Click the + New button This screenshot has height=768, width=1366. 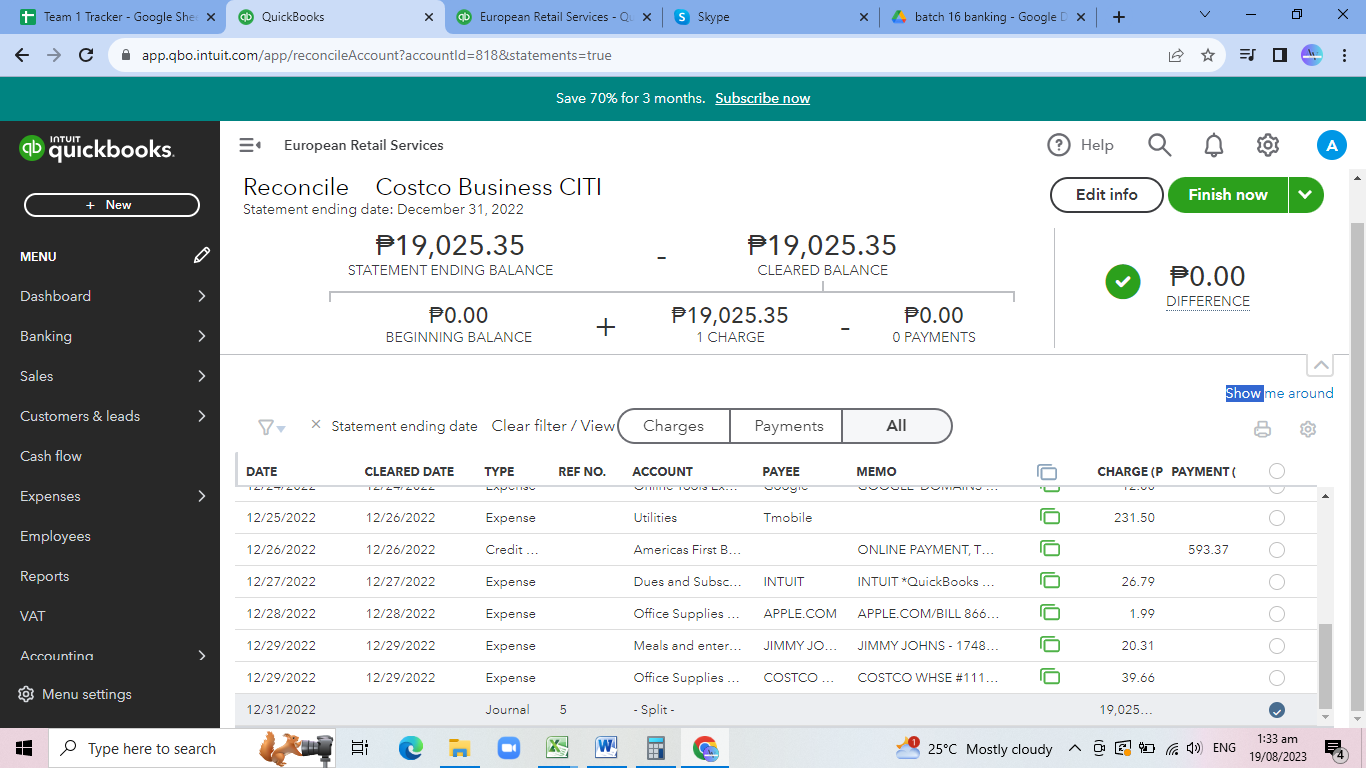tap(112, 205)
